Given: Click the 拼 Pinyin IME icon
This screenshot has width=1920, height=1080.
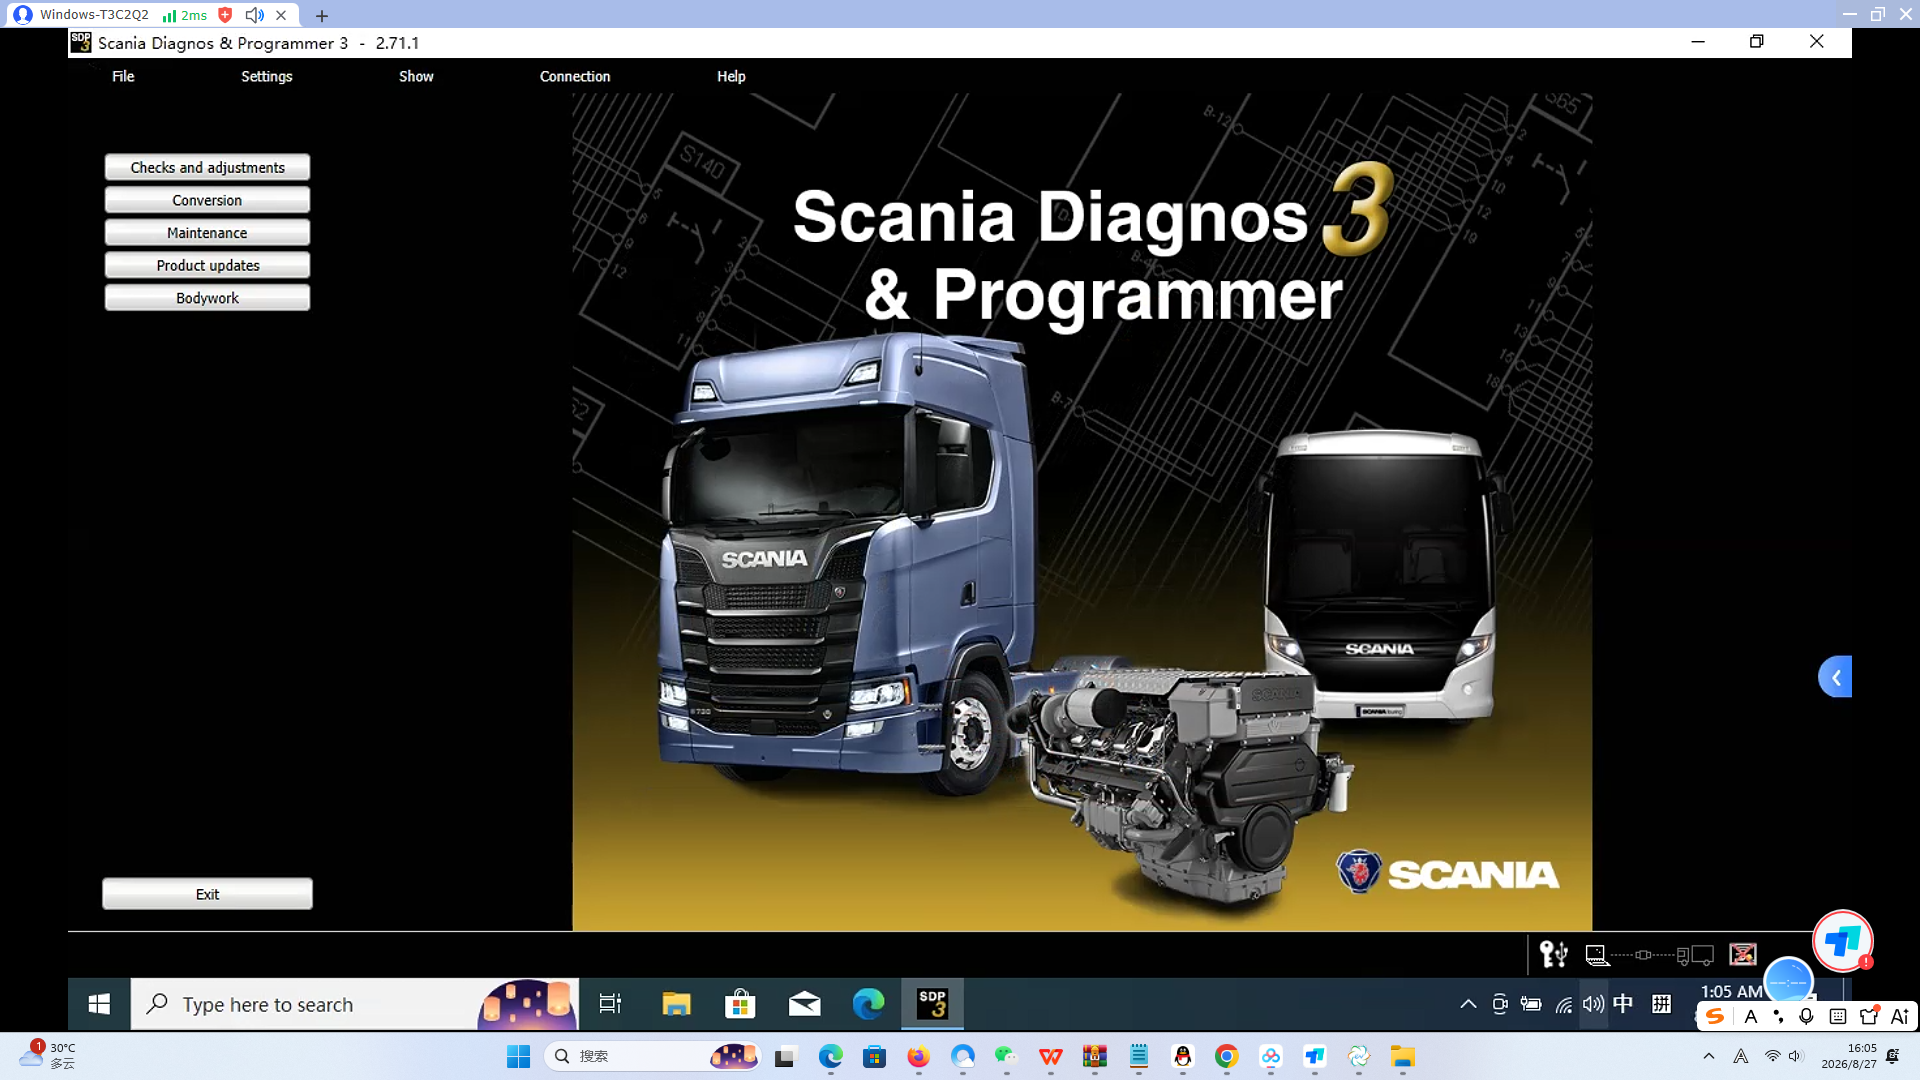Looking at the screenshot, I should (1661, 1004).
